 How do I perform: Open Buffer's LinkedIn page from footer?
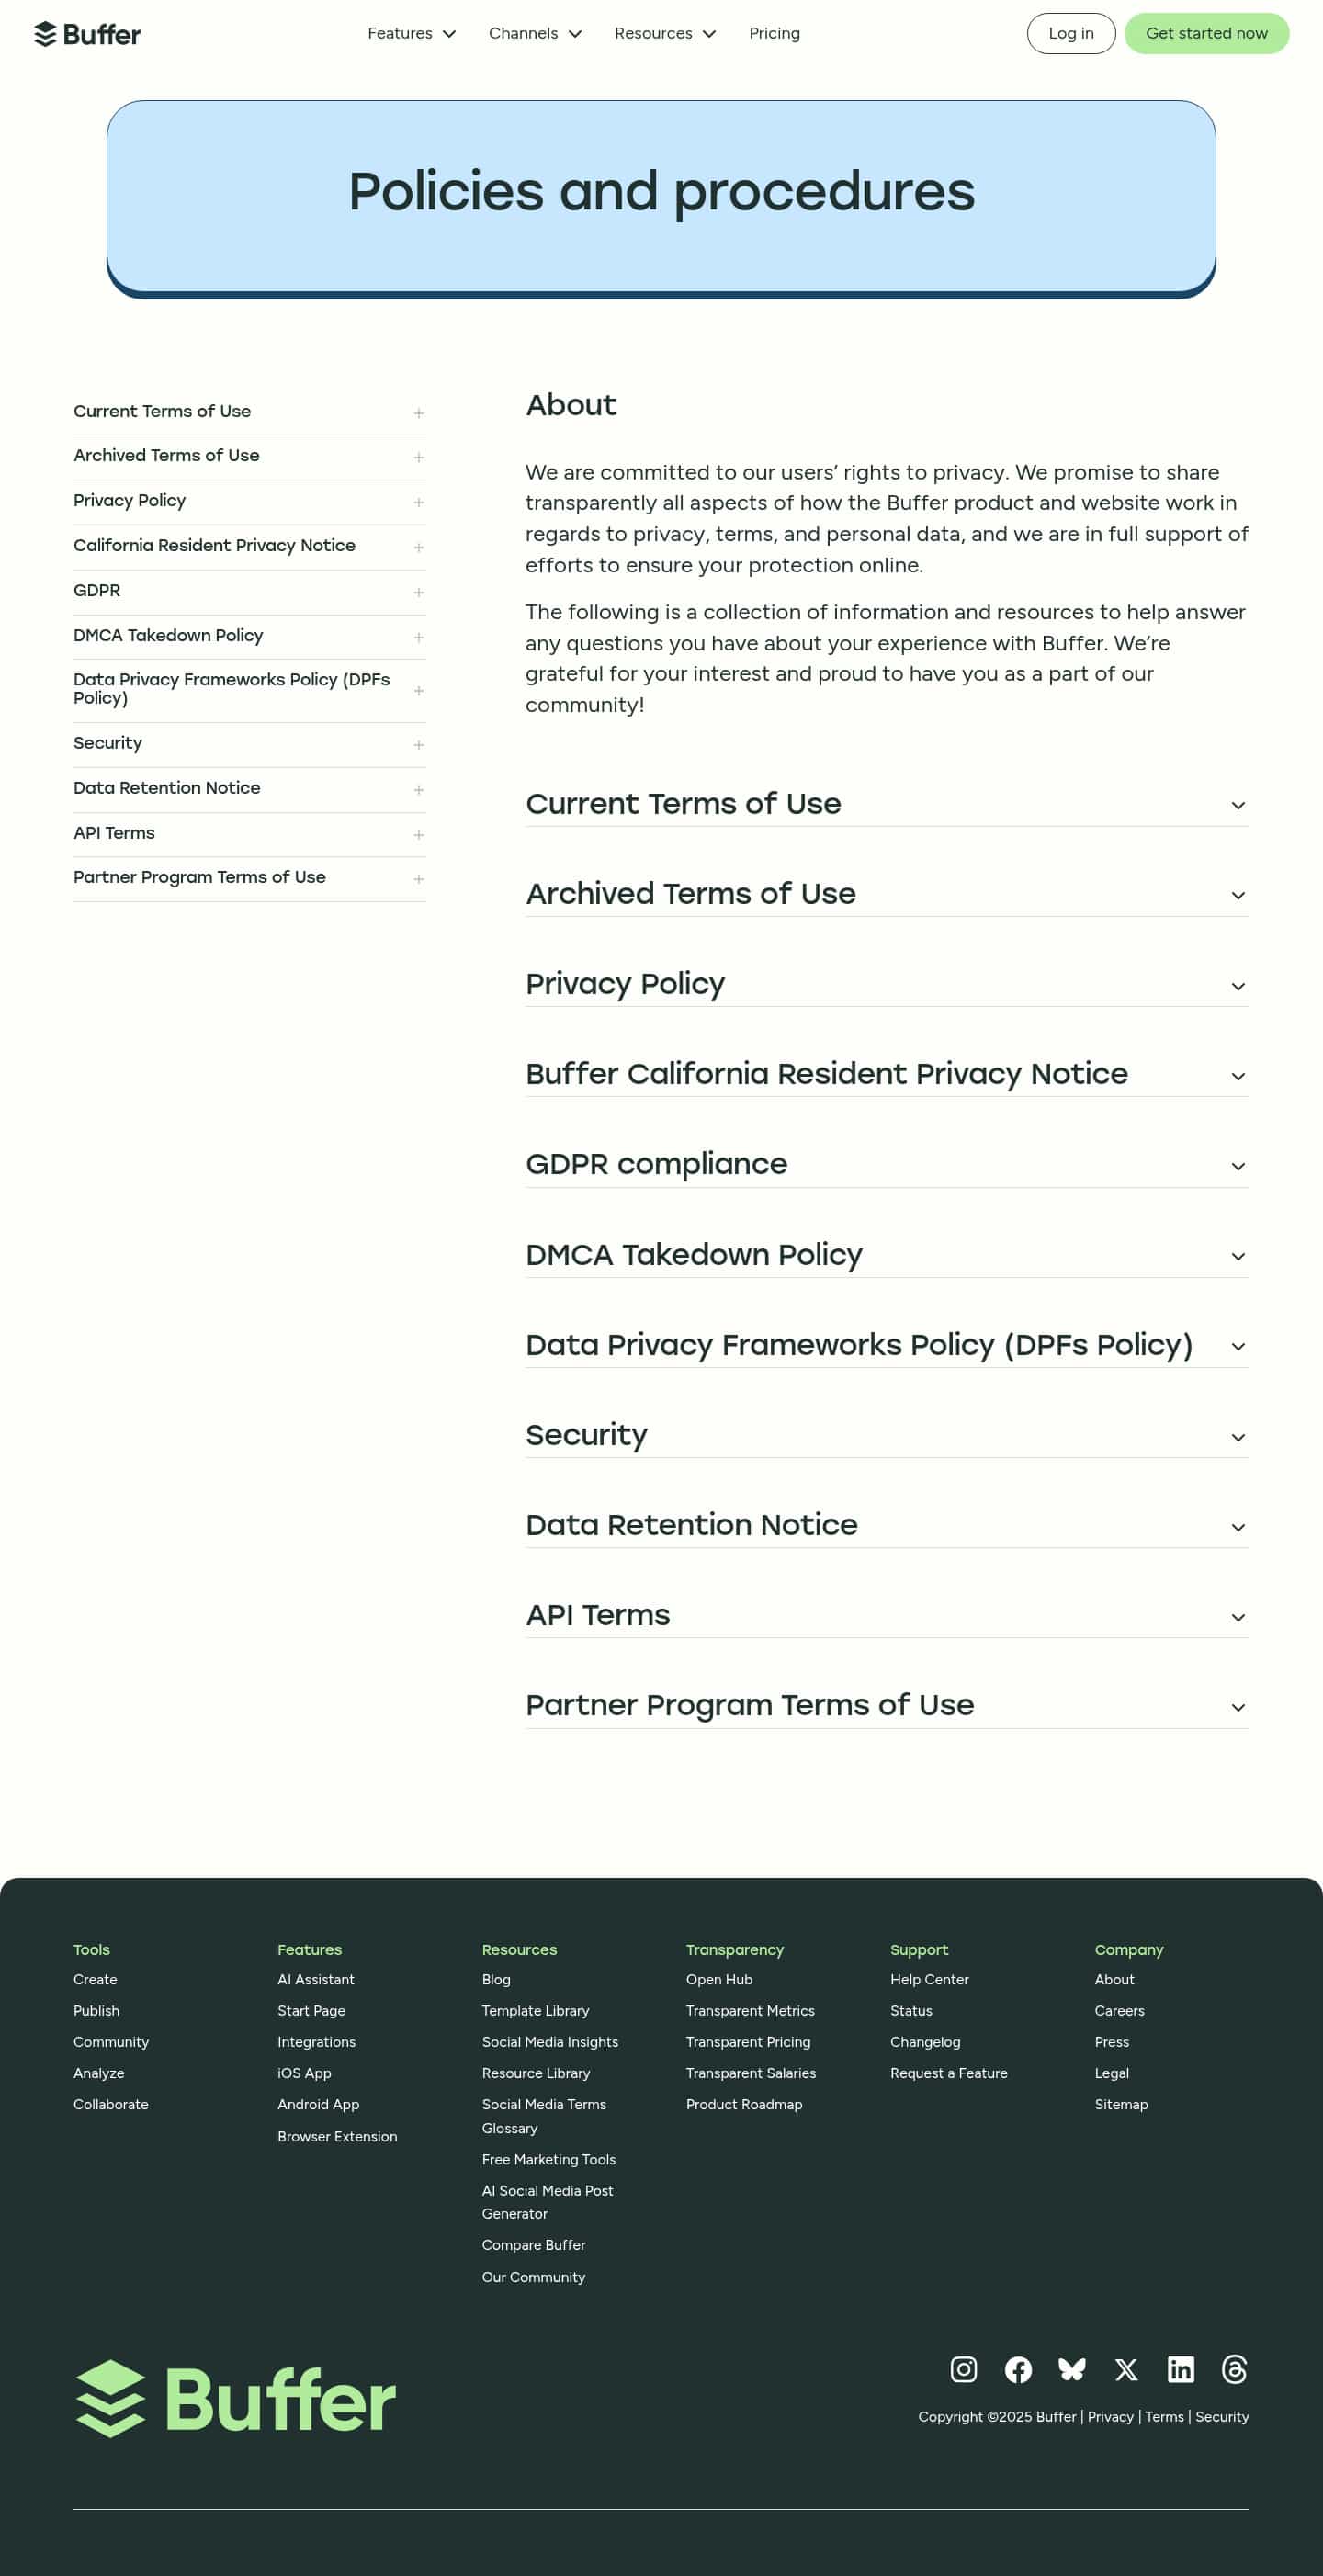1181,2369
